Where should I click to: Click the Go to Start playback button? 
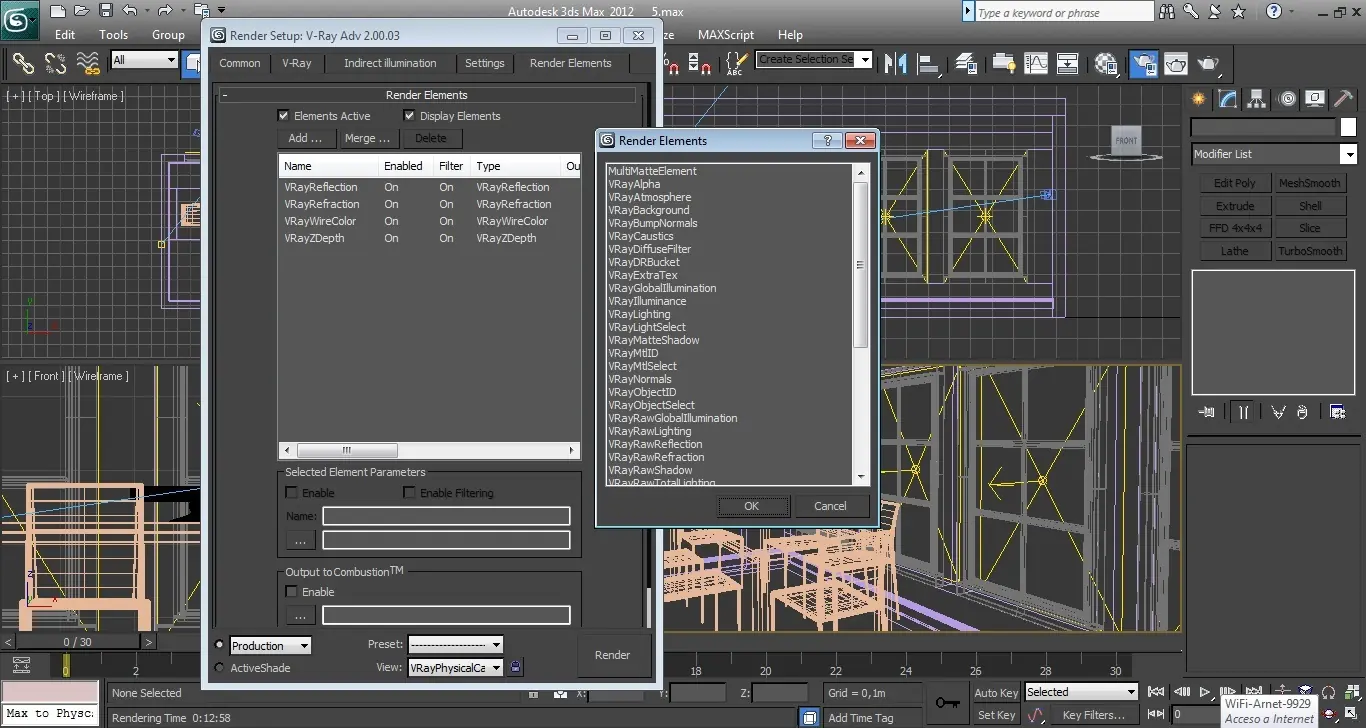[x=1156, y=691]
